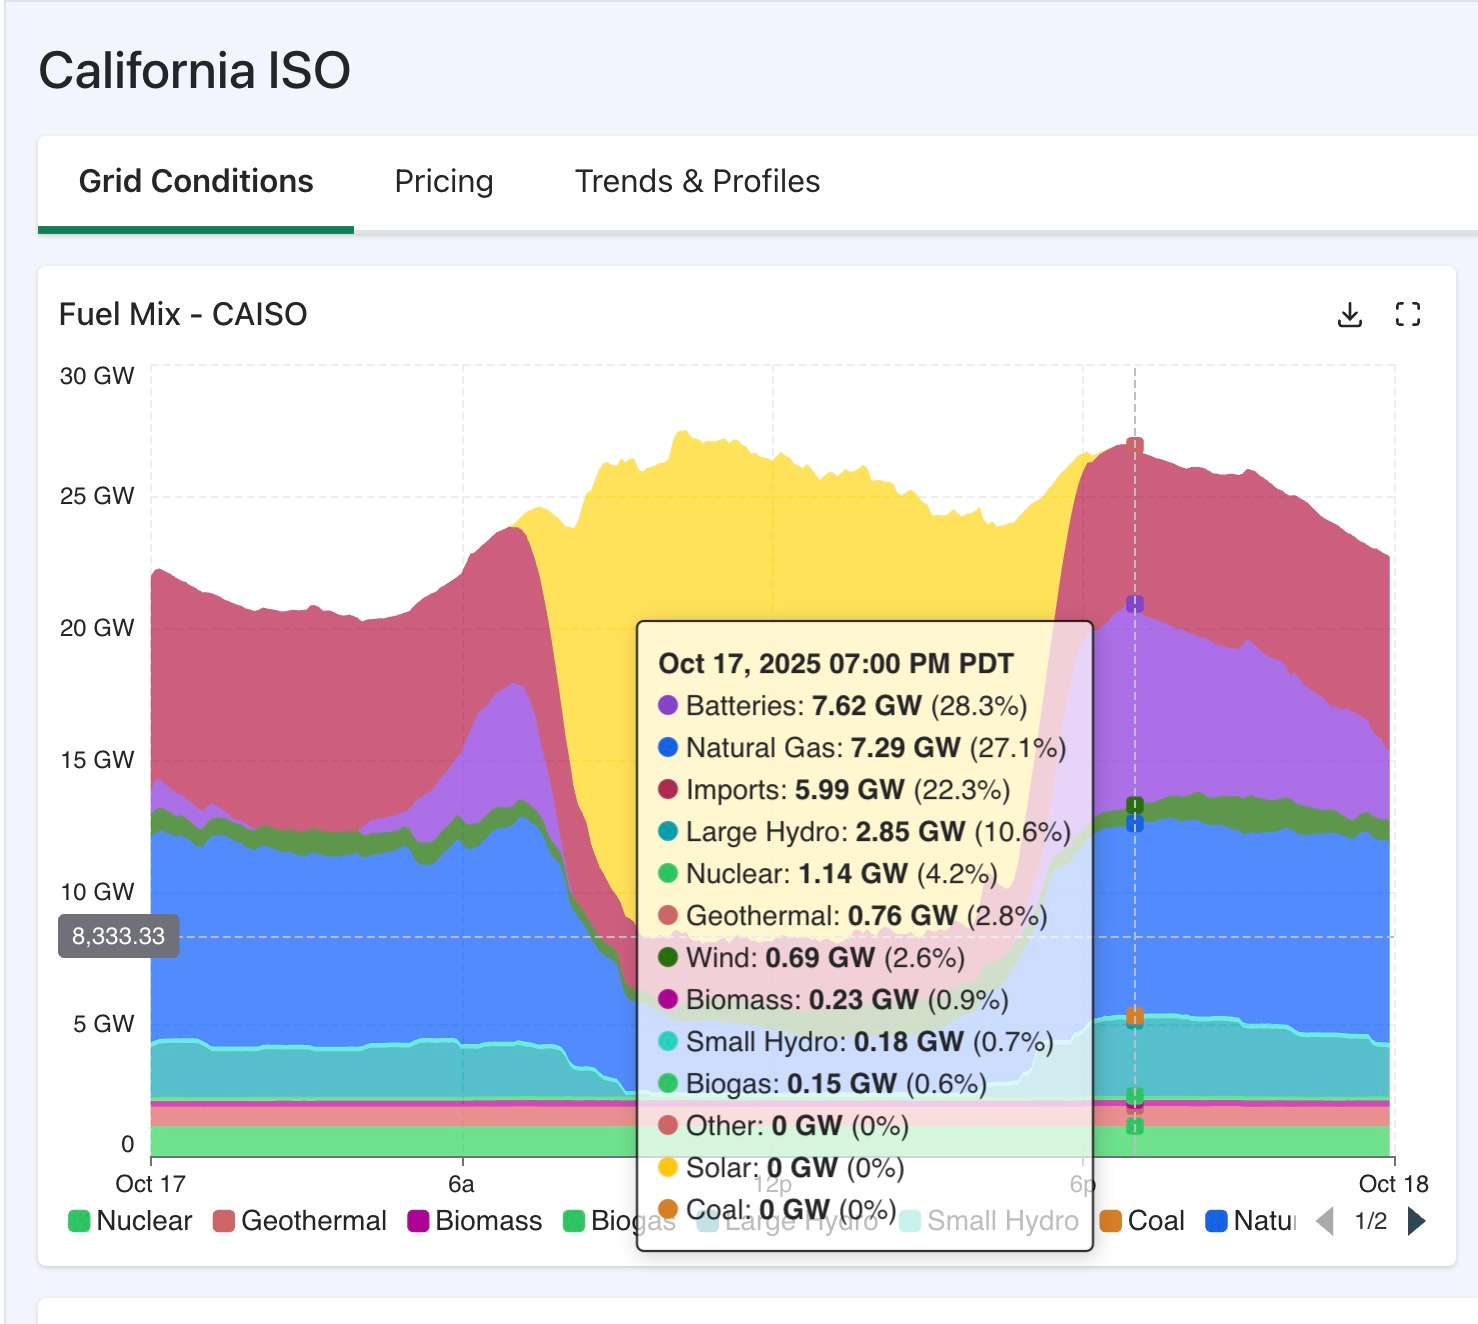Viewport: 1478px width, 1324px height.
Task: Open the Trends & Profiles tab
Action: [697, 182]
